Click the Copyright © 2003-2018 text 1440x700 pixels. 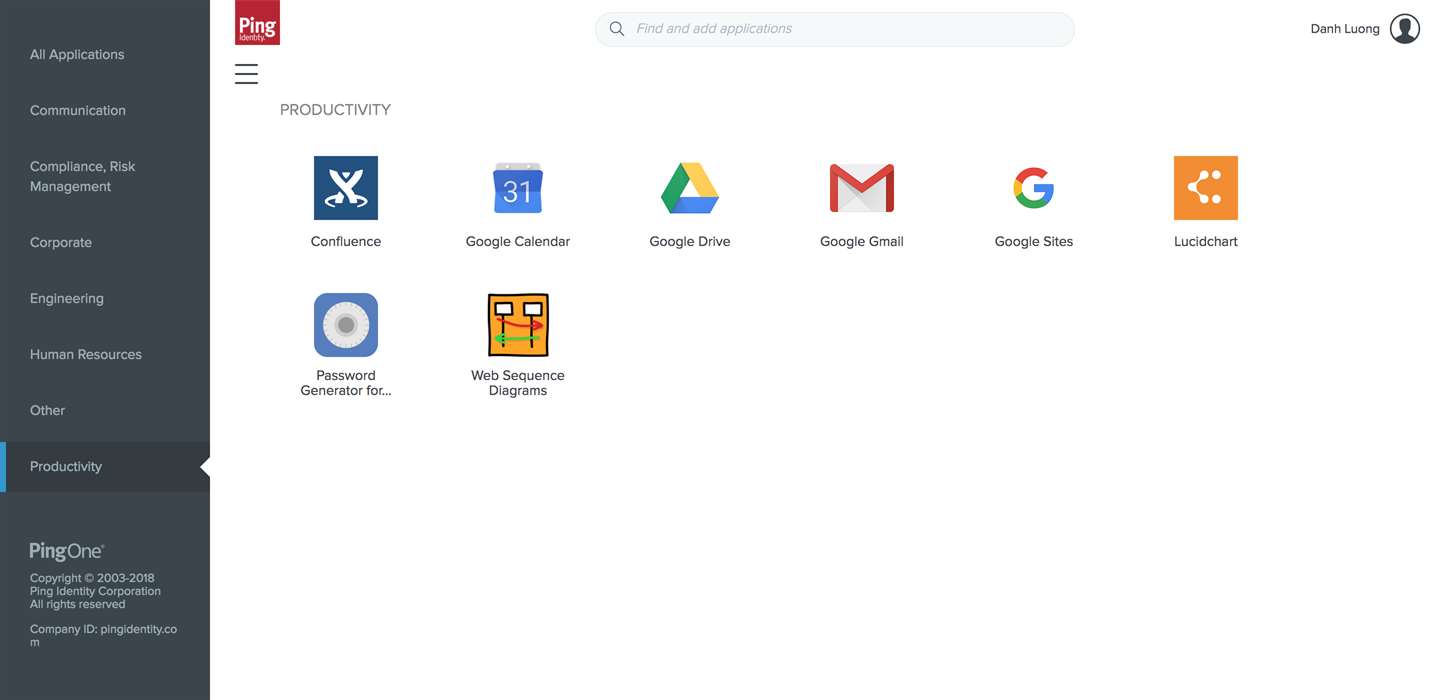pyautogui.click(x=92, y=578)
